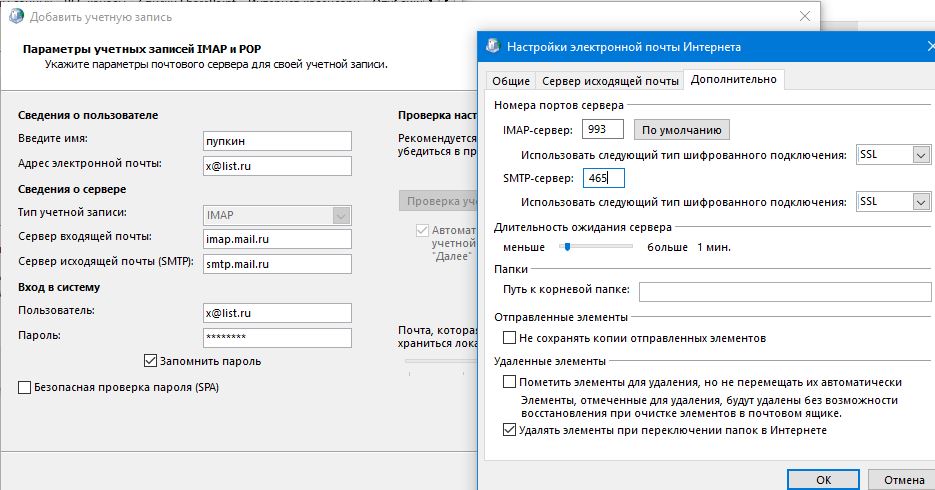Open the Сервер исходящей почты tab

(608, 81)
